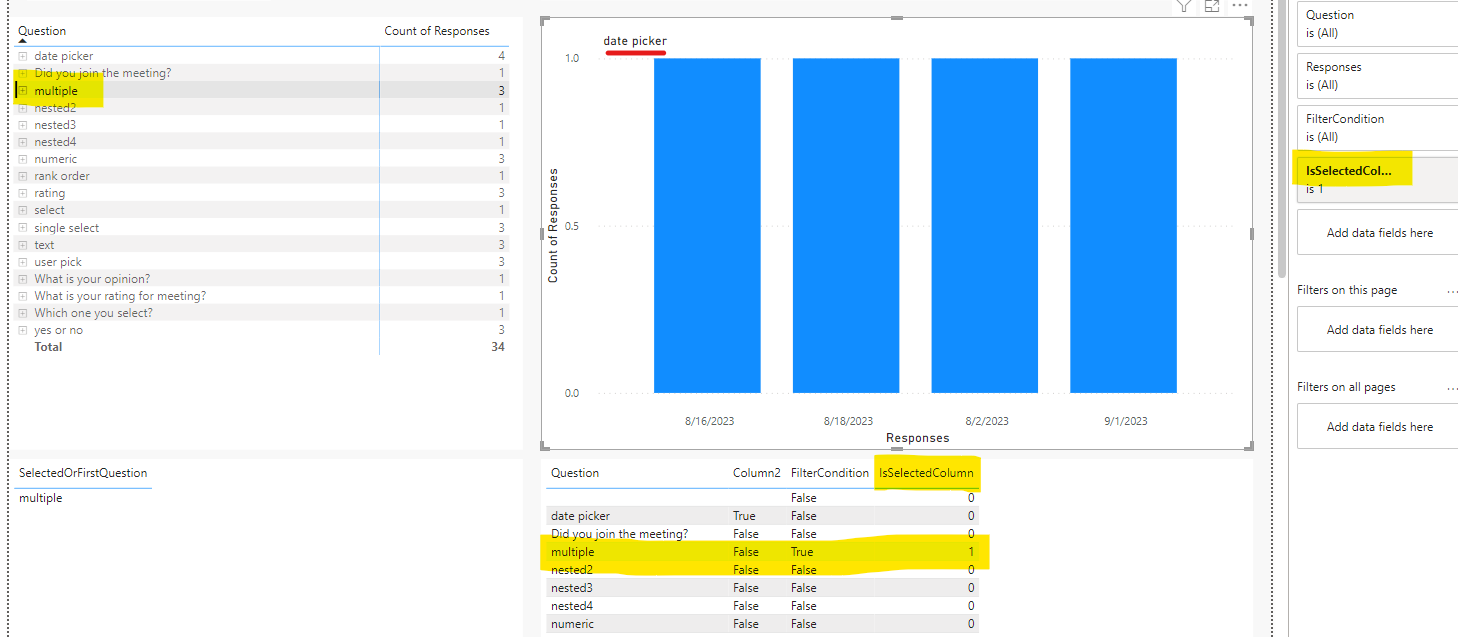Open the Question filter card
Image resolution: width=1458 pixels, height=637 pixels.
click(x=1377, y=24)
